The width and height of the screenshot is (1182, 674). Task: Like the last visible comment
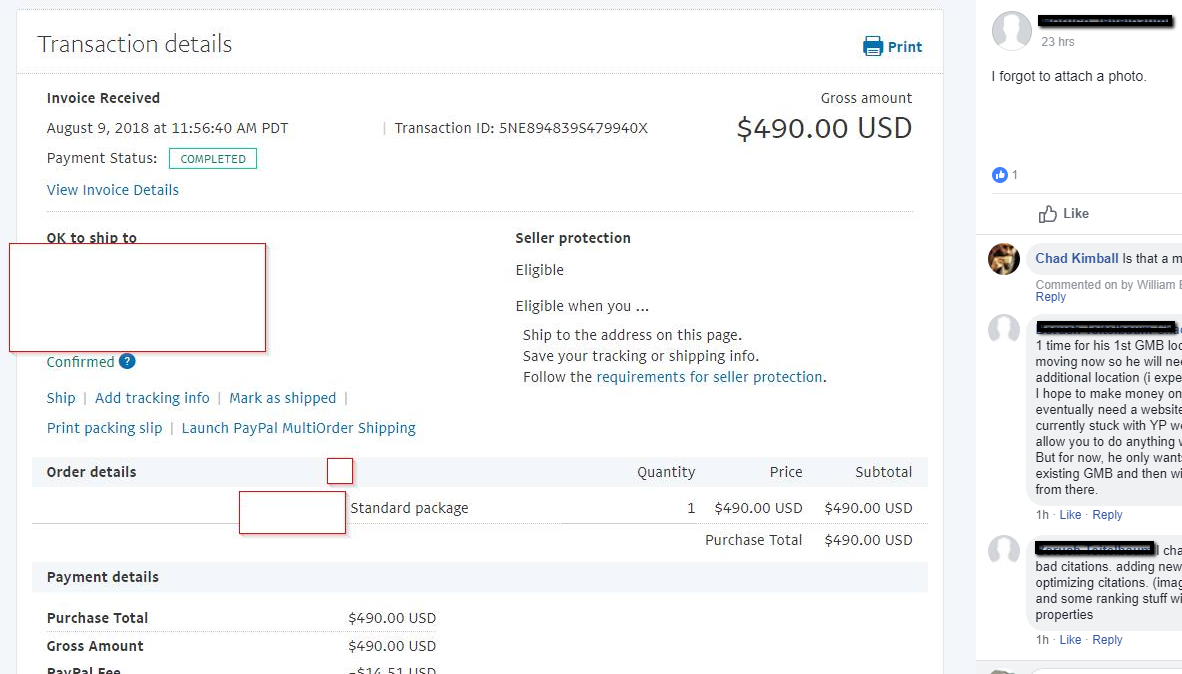tap(1070, 640)
